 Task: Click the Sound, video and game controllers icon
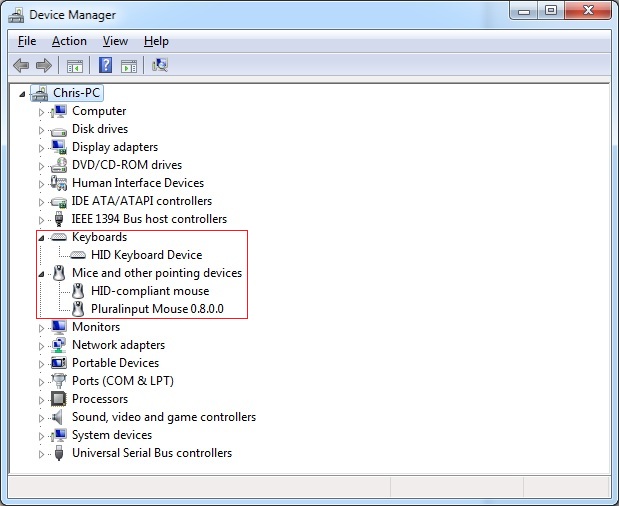[x=58, y=417]
